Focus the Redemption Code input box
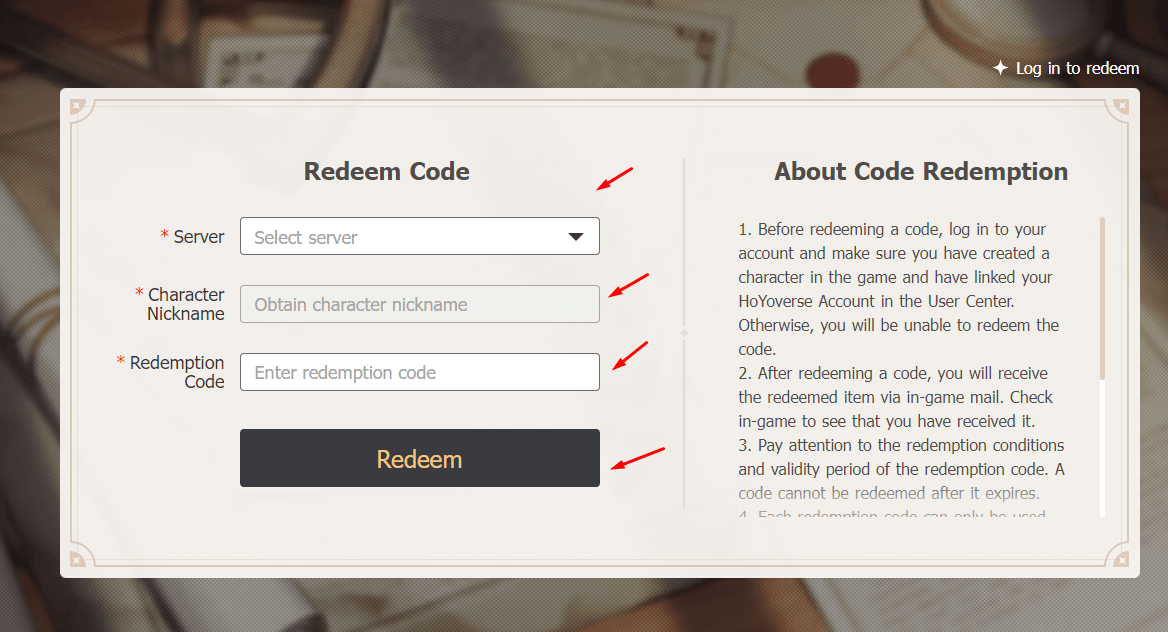The height and width of the screenshot is (632, 1168). tap(419, 373)
